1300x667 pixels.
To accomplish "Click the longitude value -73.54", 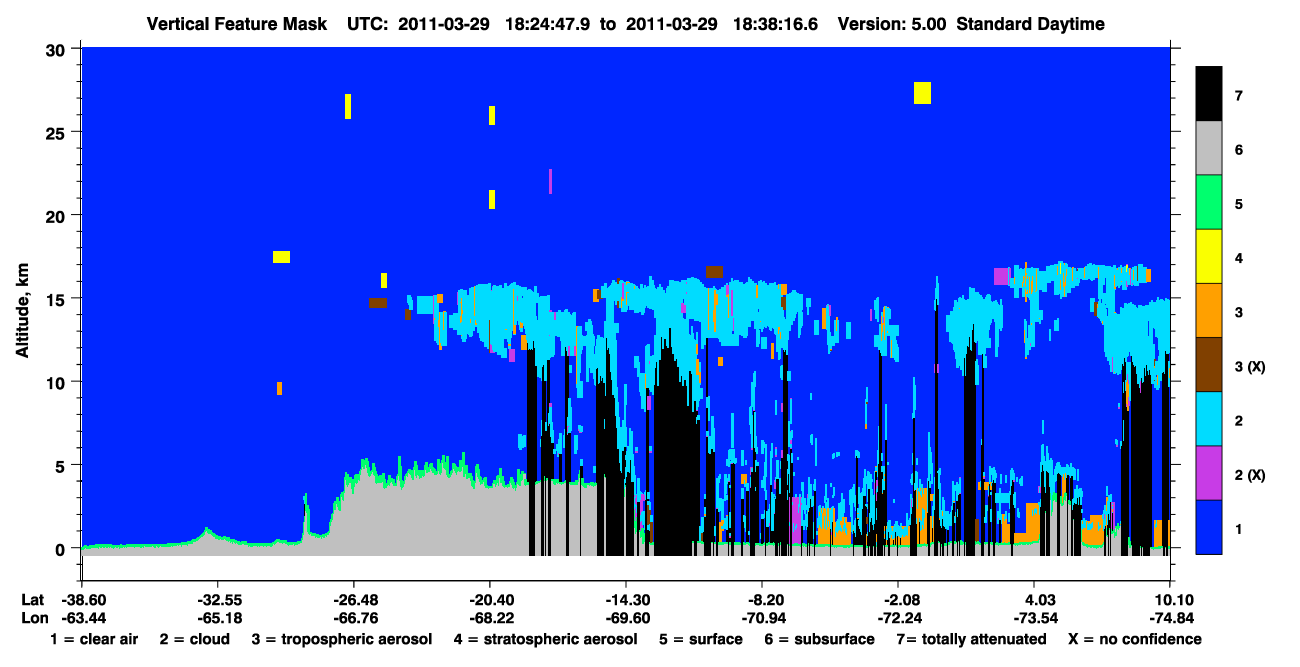I will click(1035, 618).
